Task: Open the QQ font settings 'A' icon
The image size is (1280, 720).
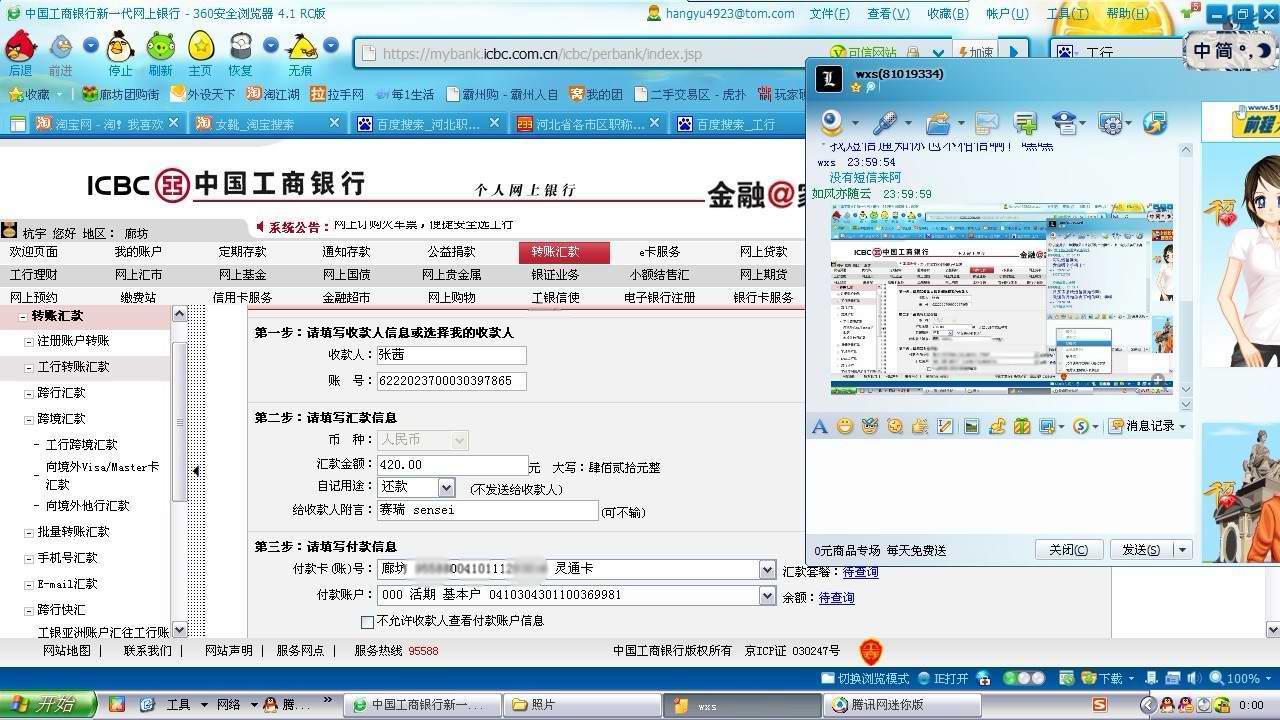Action: tap(820, 426)
